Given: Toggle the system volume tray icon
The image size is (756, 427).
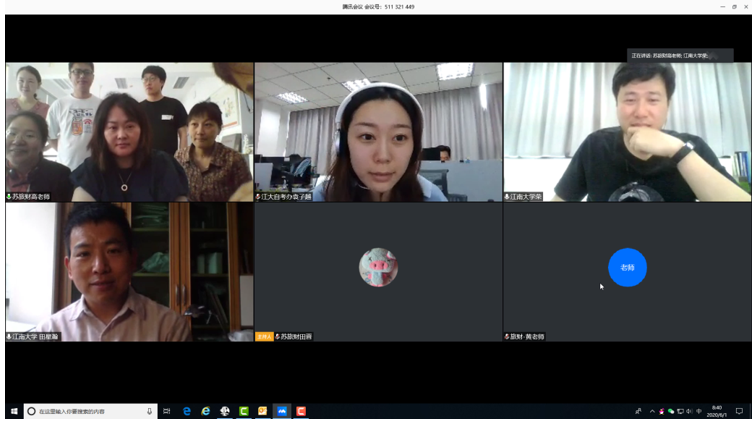Looking at the screenshot, I should (x=689, y=411).
